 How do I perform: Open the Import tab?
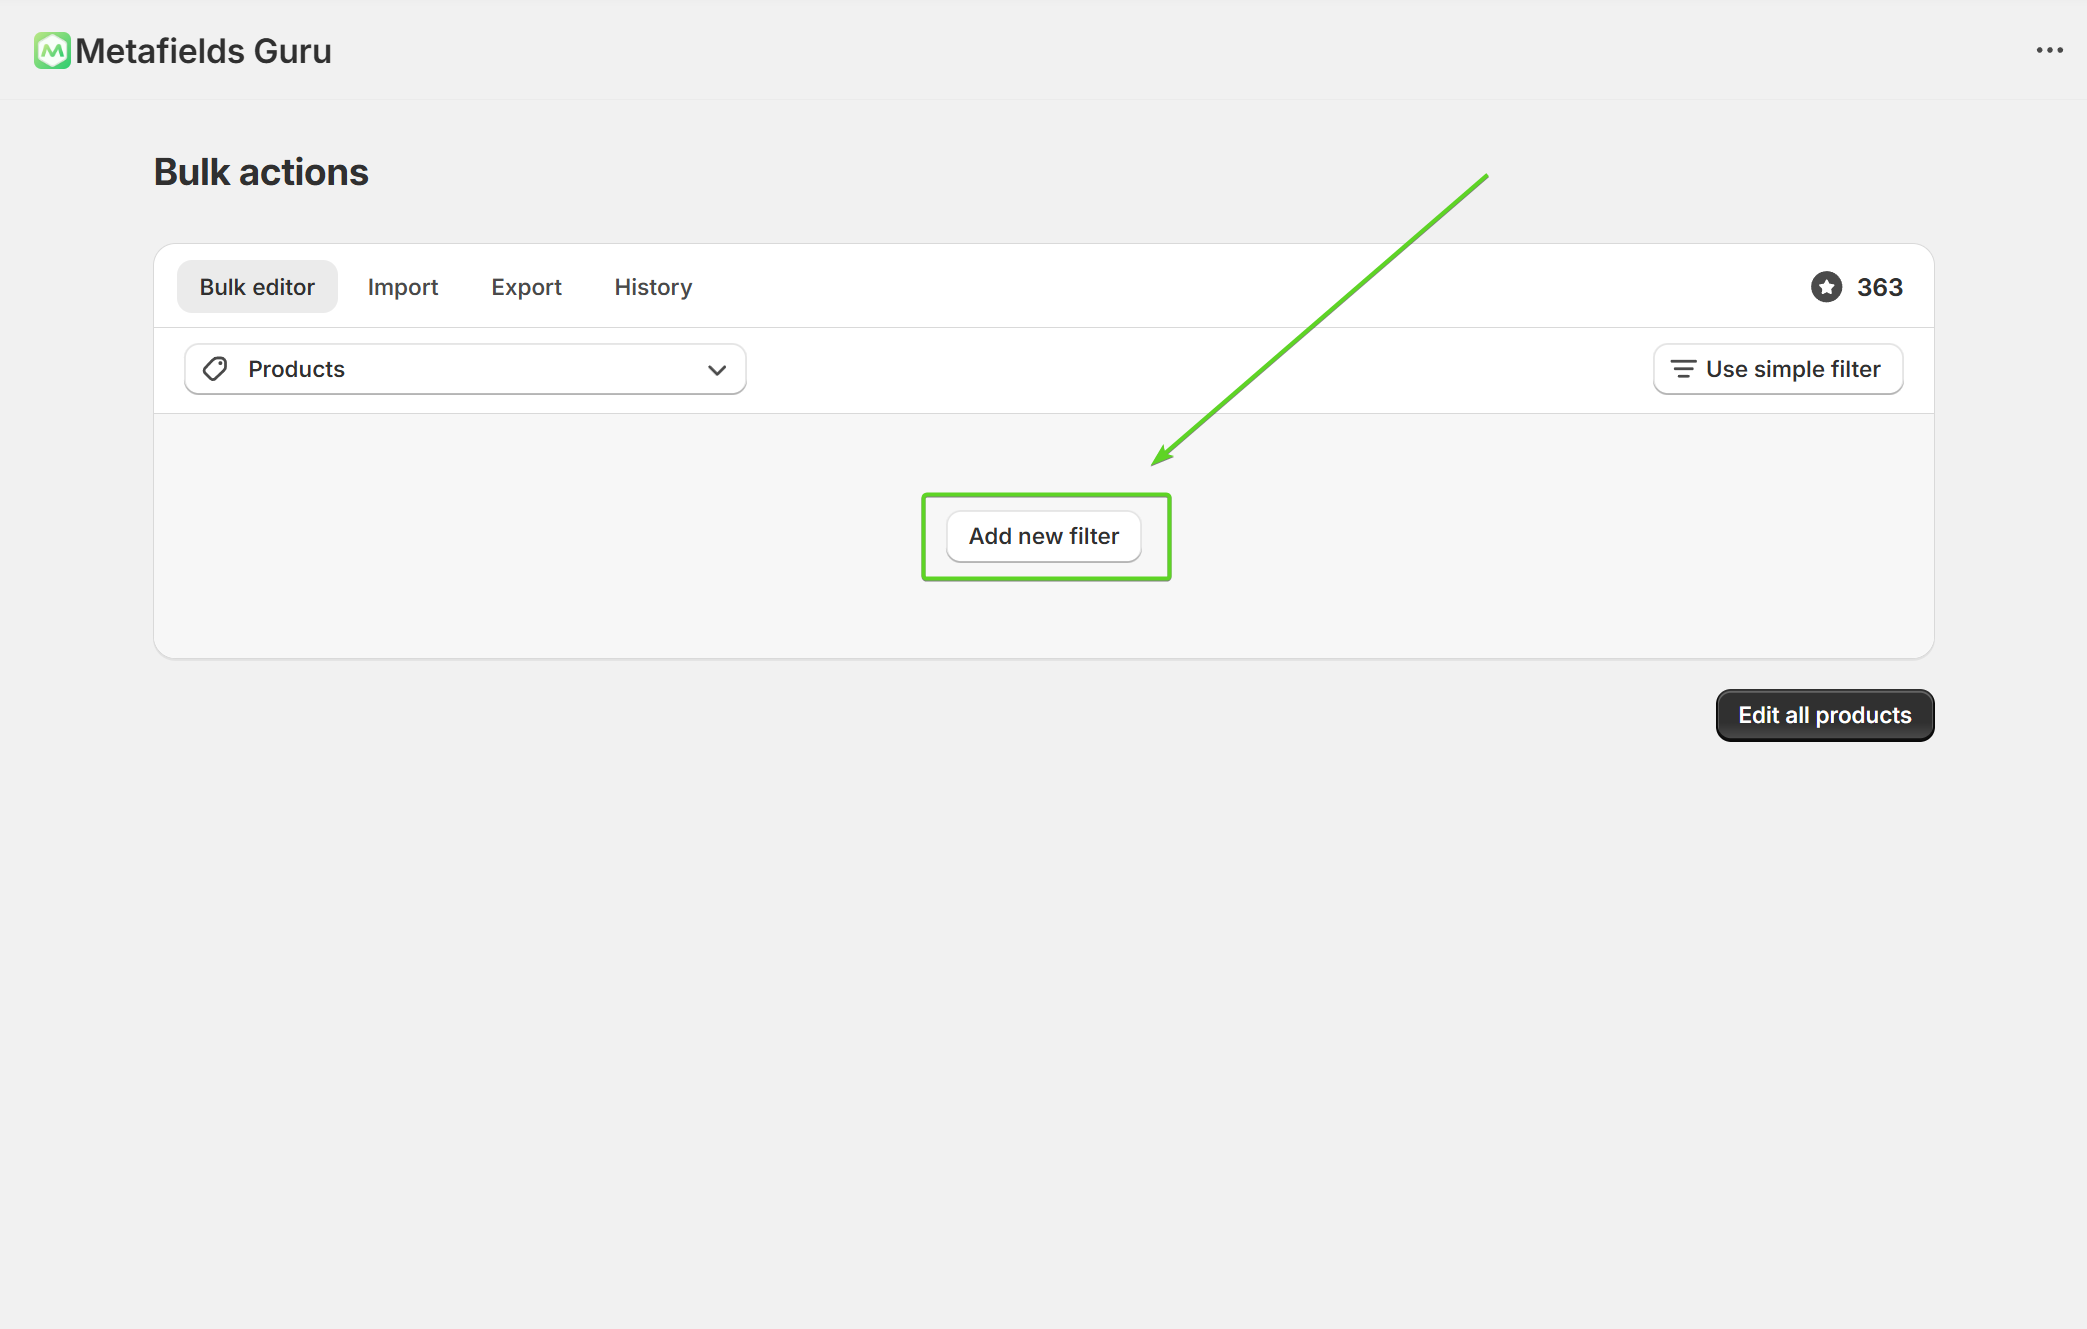click(x=402, y=287)
